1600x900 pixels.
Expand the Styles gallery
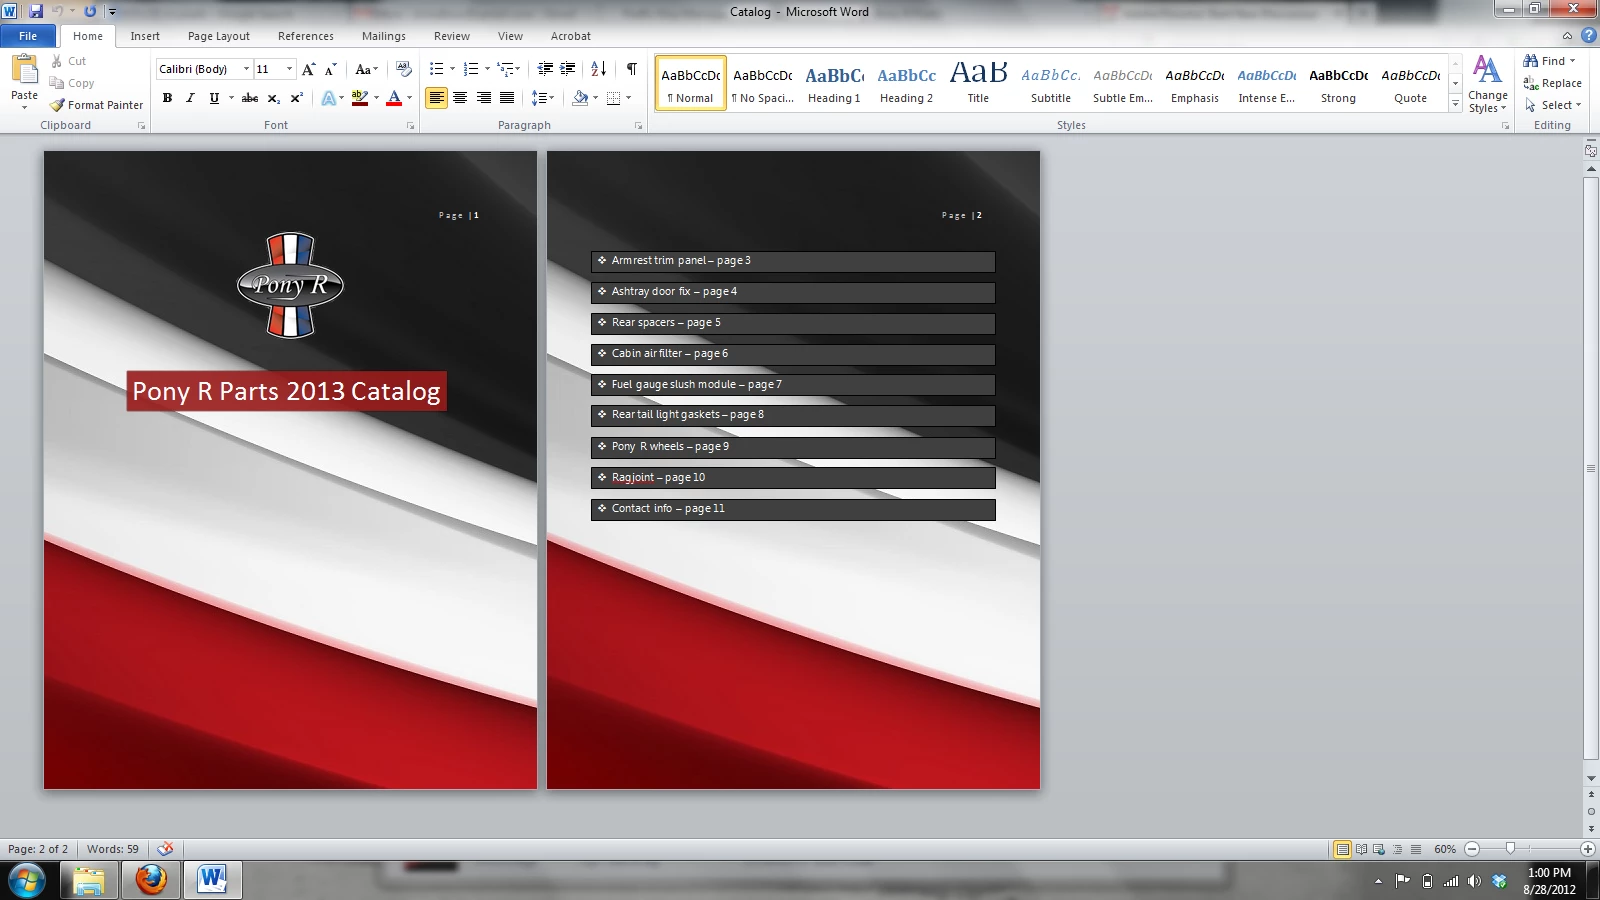click(x=1455, y=104)
